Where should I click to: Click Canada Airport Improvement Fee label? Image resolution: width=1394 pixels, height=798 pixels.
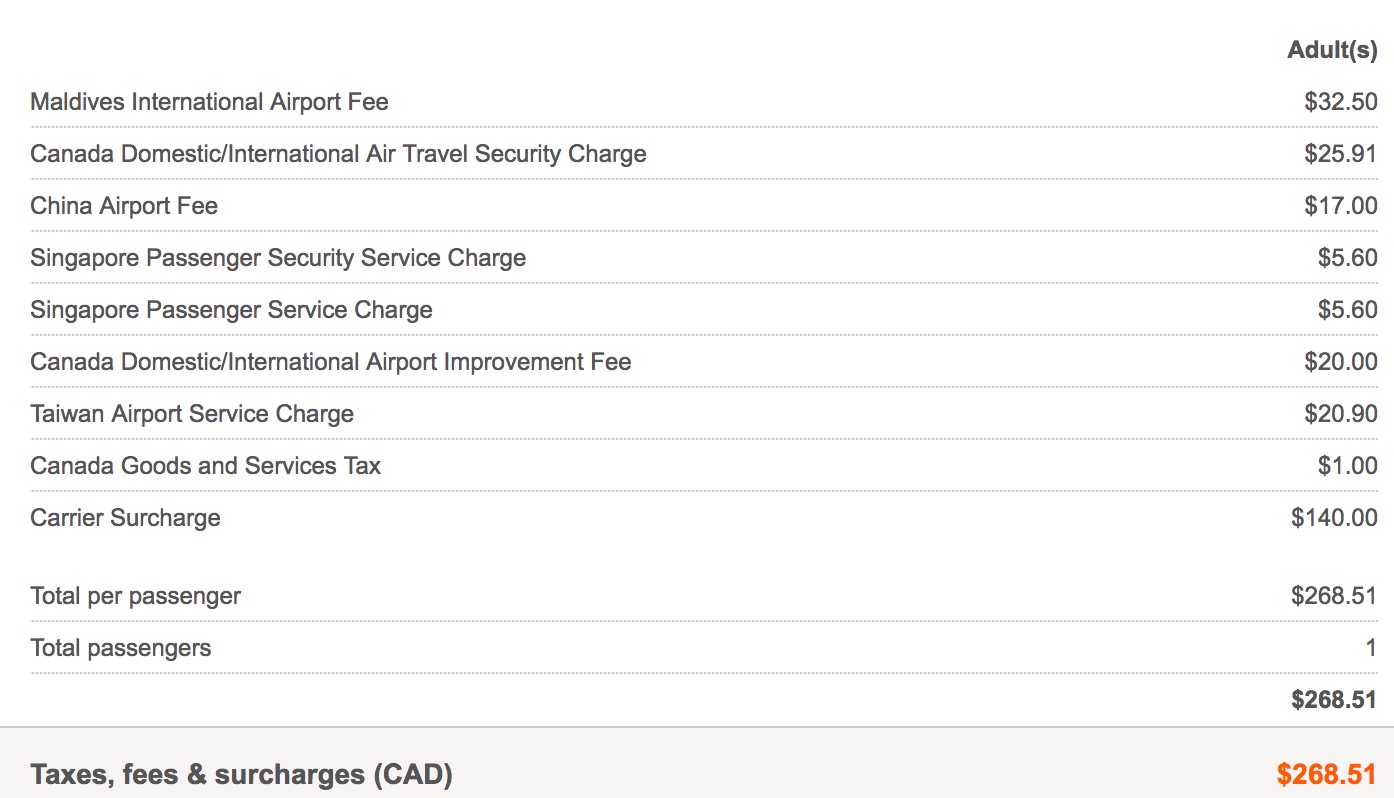[x=331, y=362]
